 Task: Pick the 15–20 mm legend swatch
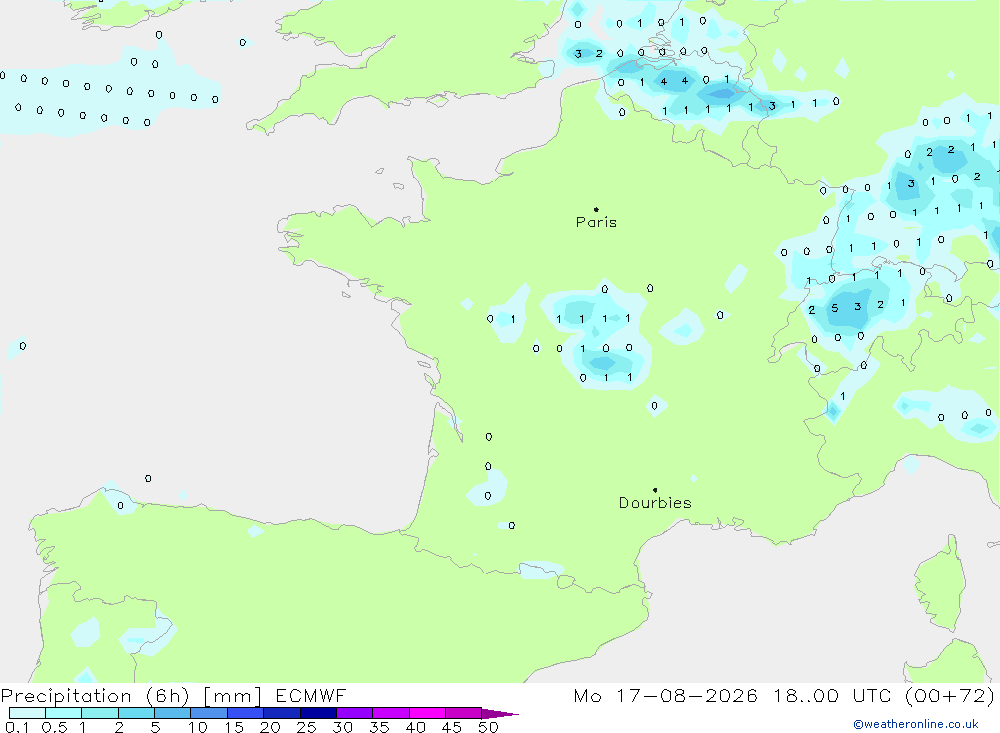245,713
